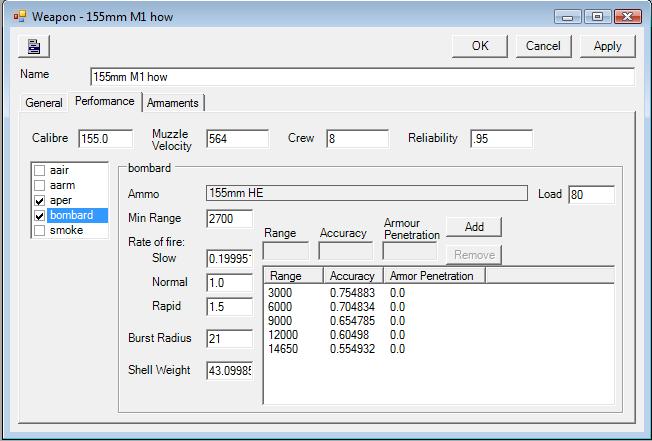
Task: Click accuracy value 0.654785
Action: click(352, 321)
